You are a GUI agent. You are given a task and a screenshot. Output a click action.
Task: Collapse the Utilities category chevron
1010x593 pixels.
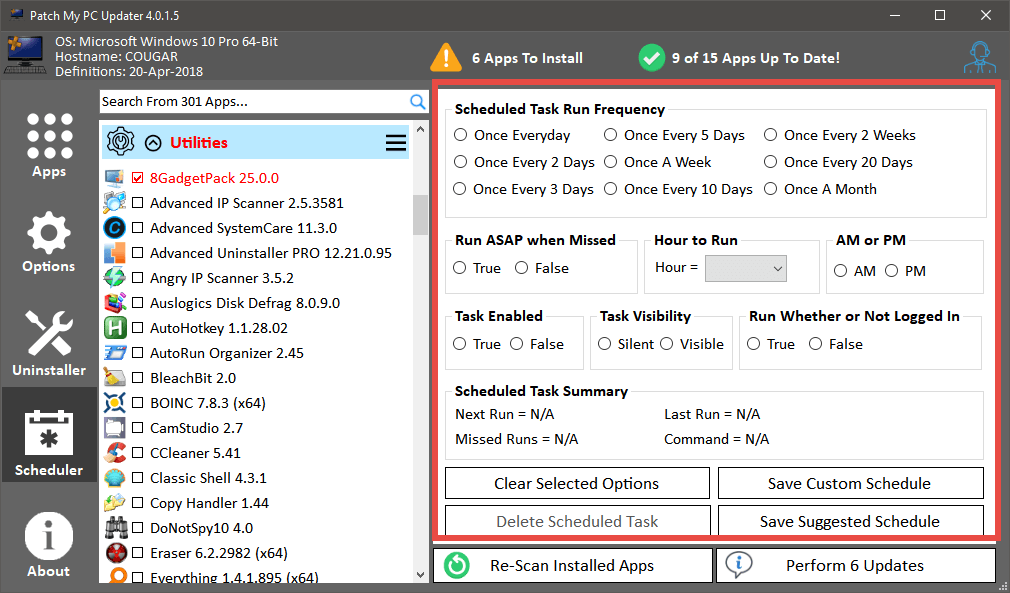click(153, 143)
